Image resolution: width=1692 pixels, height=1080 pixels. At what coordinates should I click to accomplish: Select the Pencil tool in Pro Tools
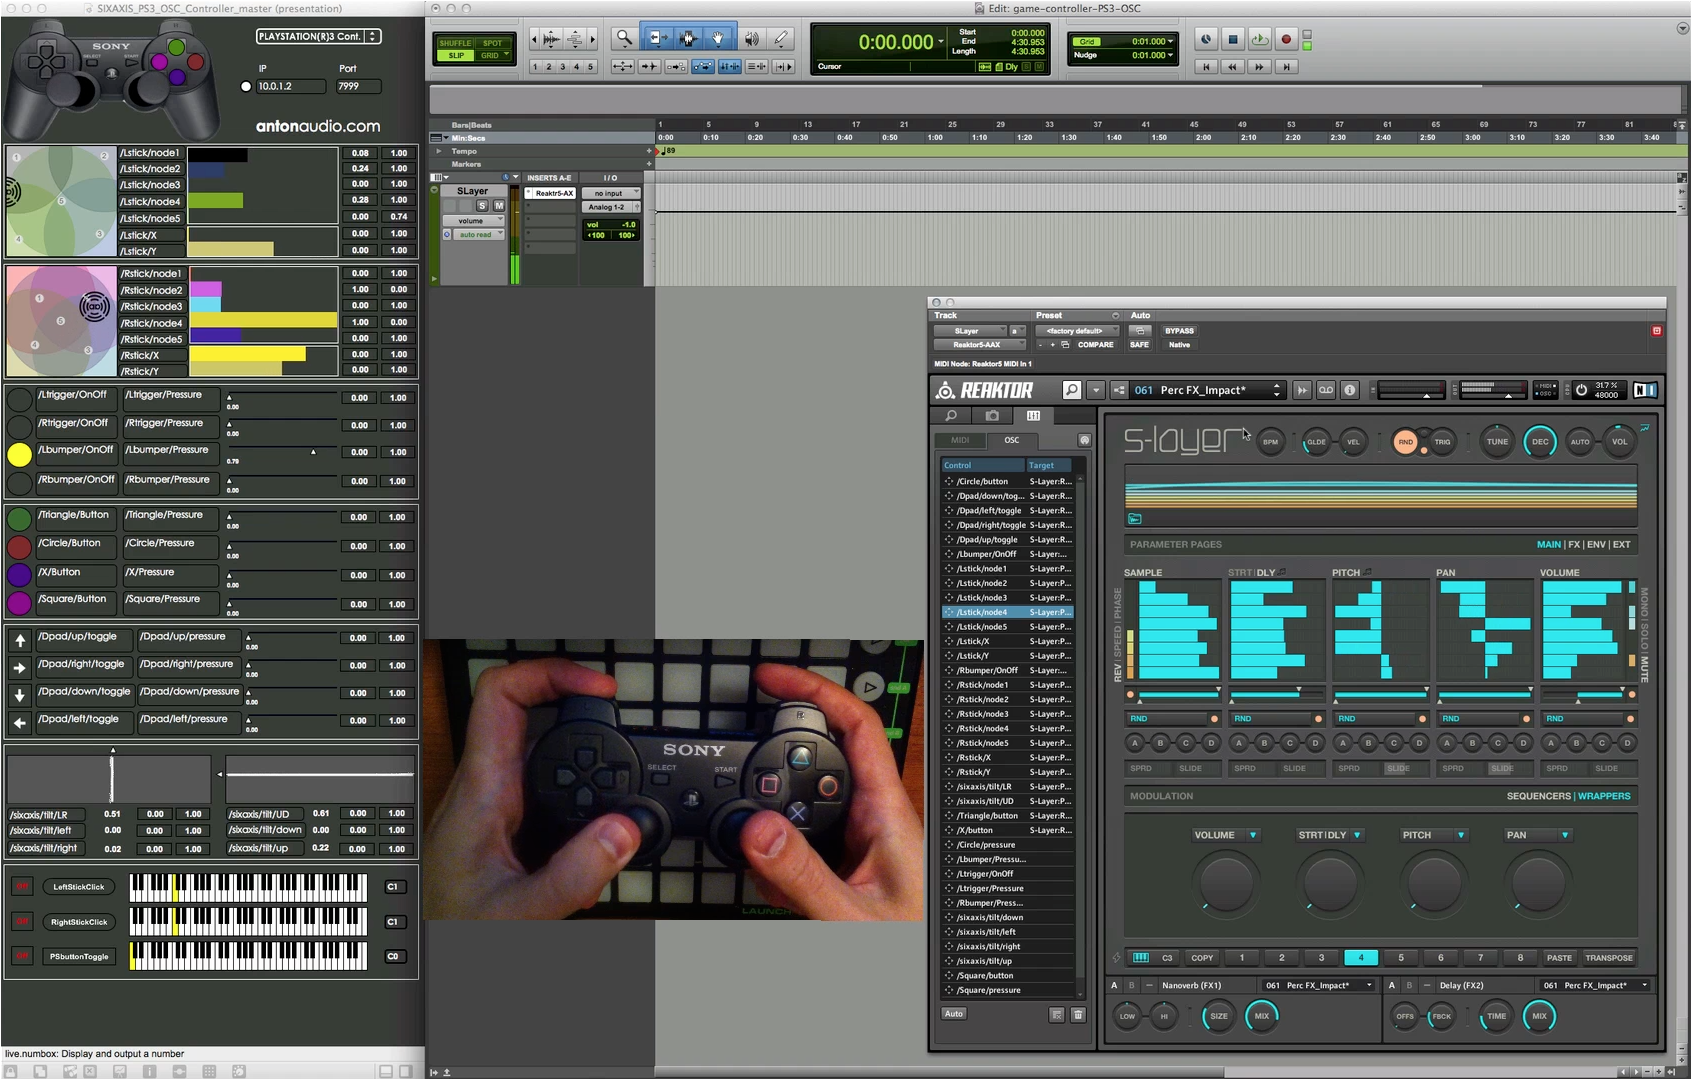point(781,39)
